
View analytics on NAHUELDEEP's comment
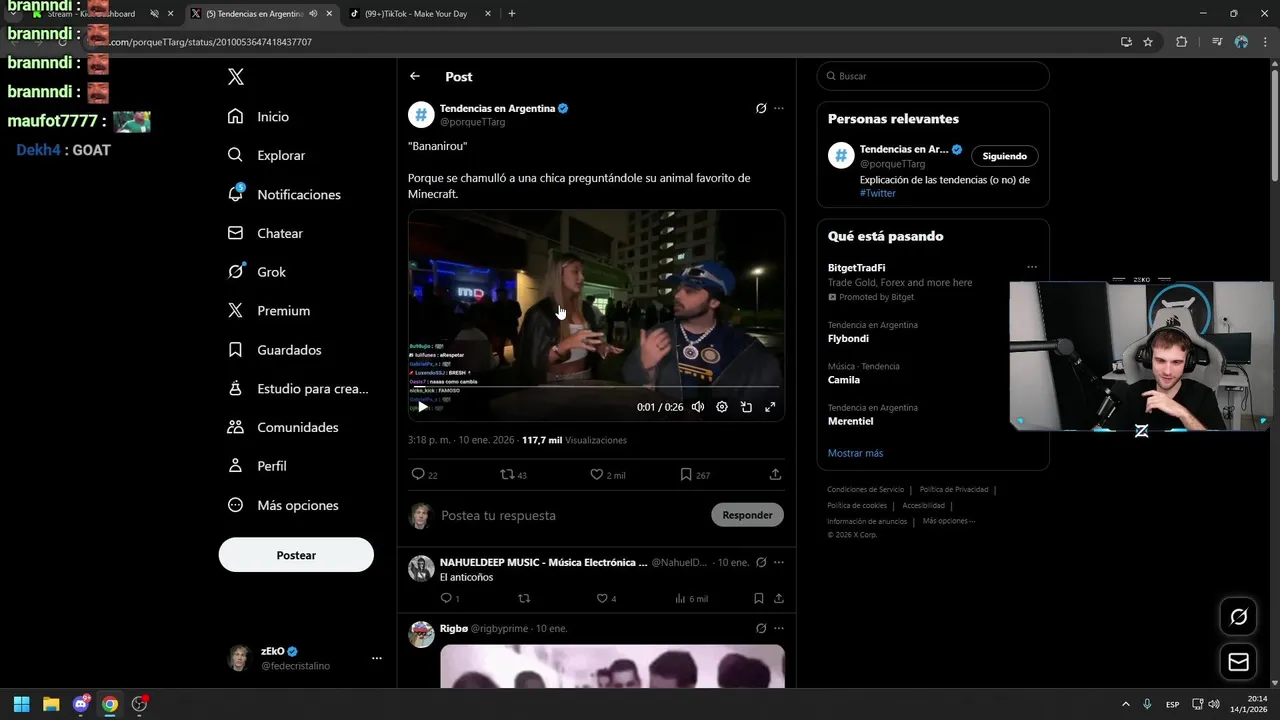point(691,598)
